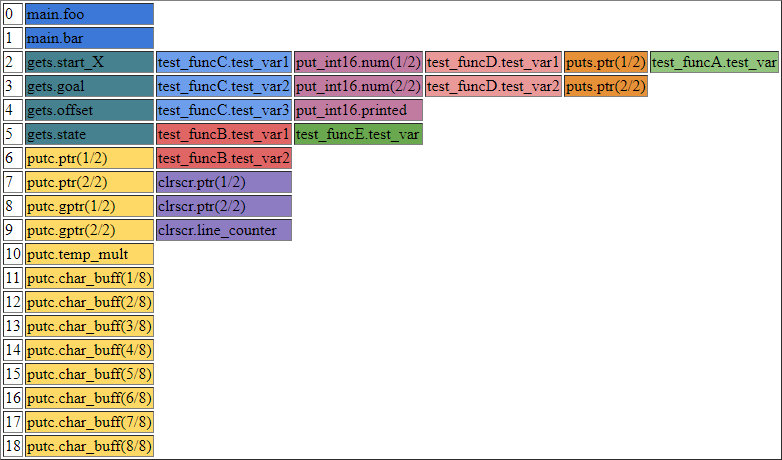Select the put_int16.num(1/2) cell
The height and width of the screenshot is (460, 782).
point(358,62)
